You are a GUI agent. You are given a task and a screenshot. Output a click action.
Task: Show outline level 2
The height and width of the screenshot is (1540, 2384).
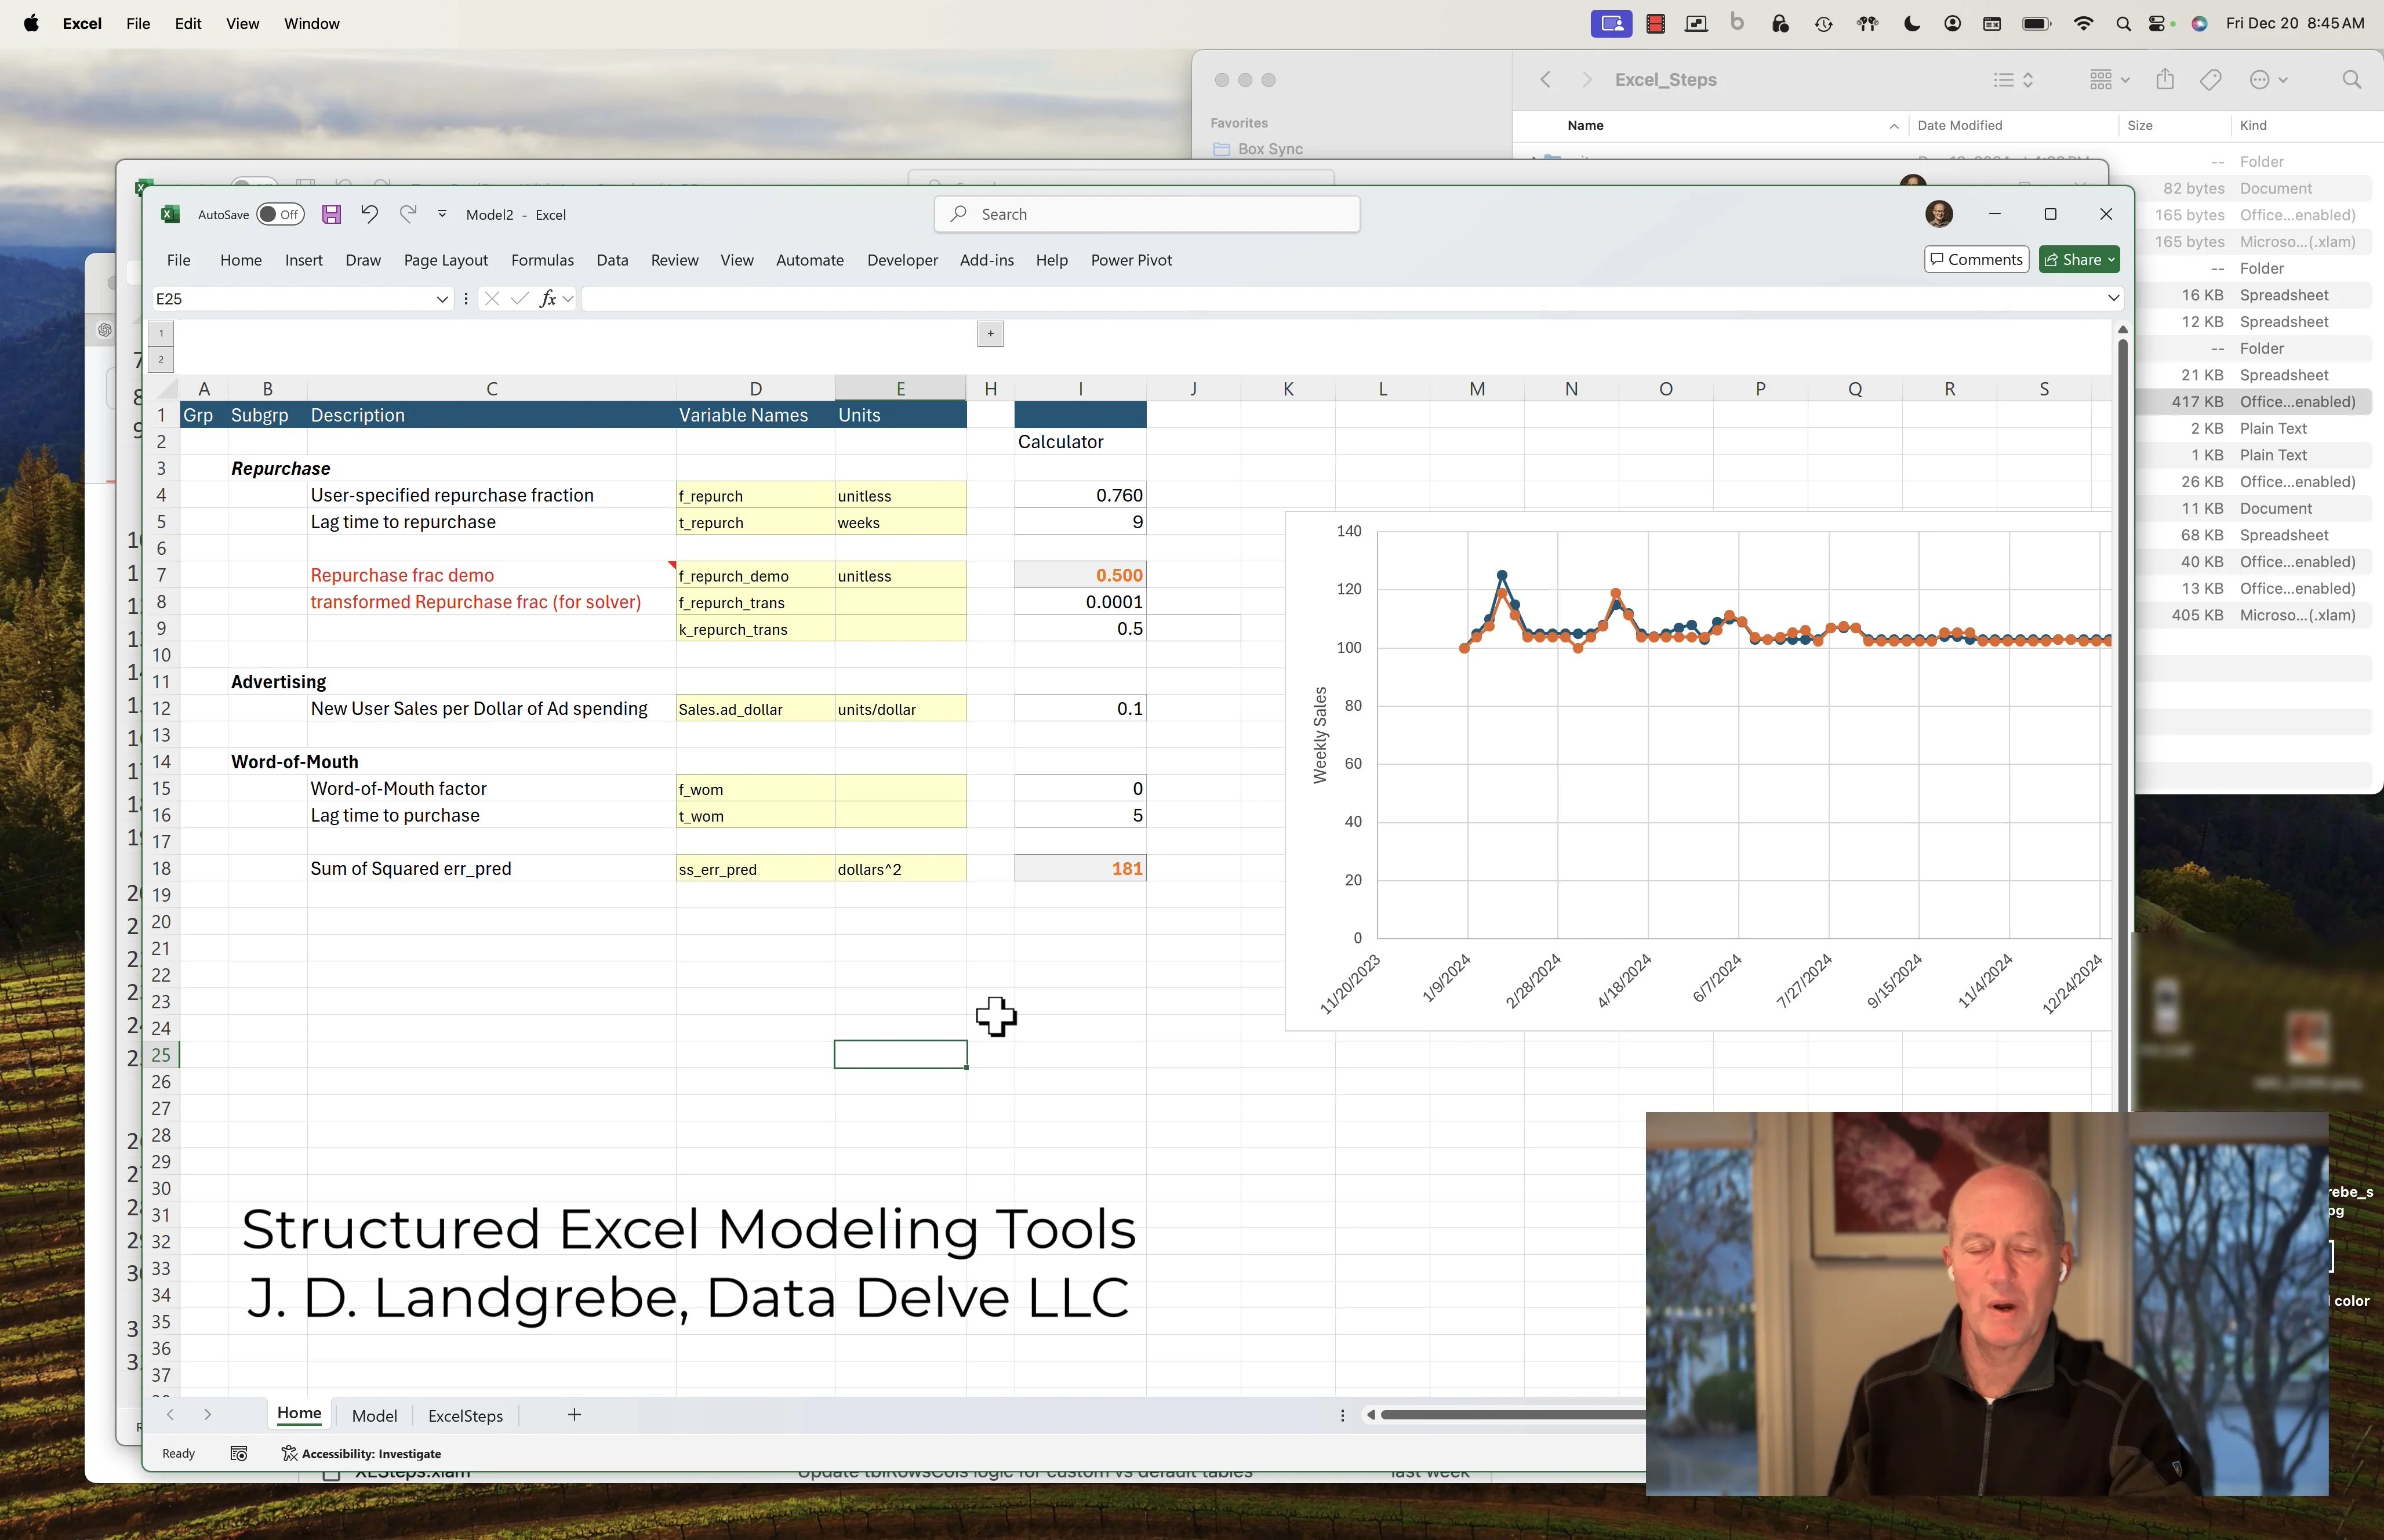click(161, 359)
